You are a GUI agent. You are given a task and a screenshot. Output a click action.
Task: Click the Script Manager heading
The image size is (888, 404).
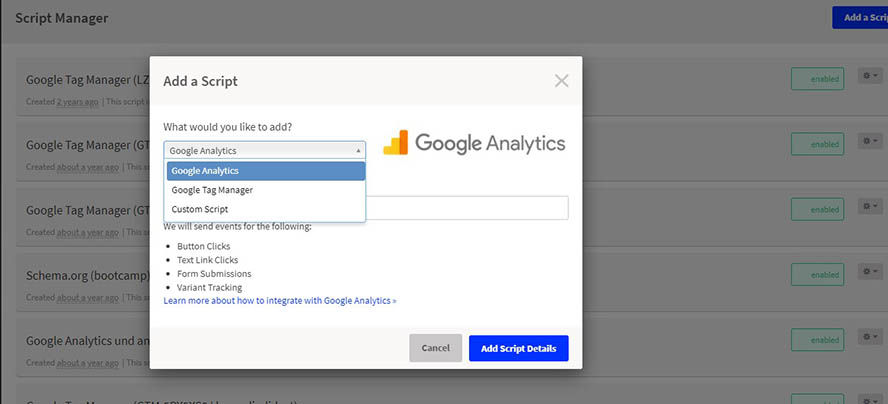pos(62,18)
